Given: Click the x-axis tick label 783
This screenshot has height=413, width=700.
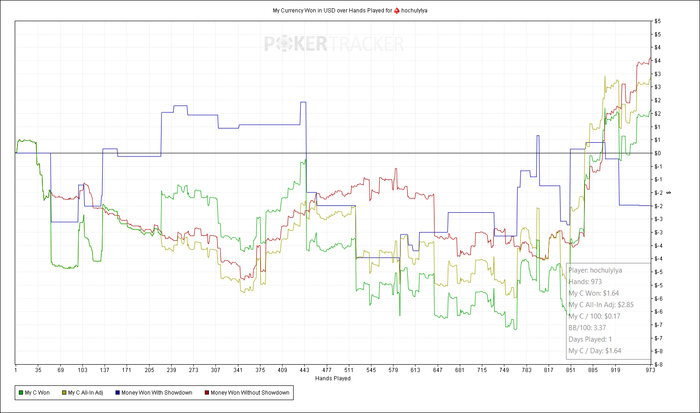Looking at the screenshot, I should click(x=527, y=370).
